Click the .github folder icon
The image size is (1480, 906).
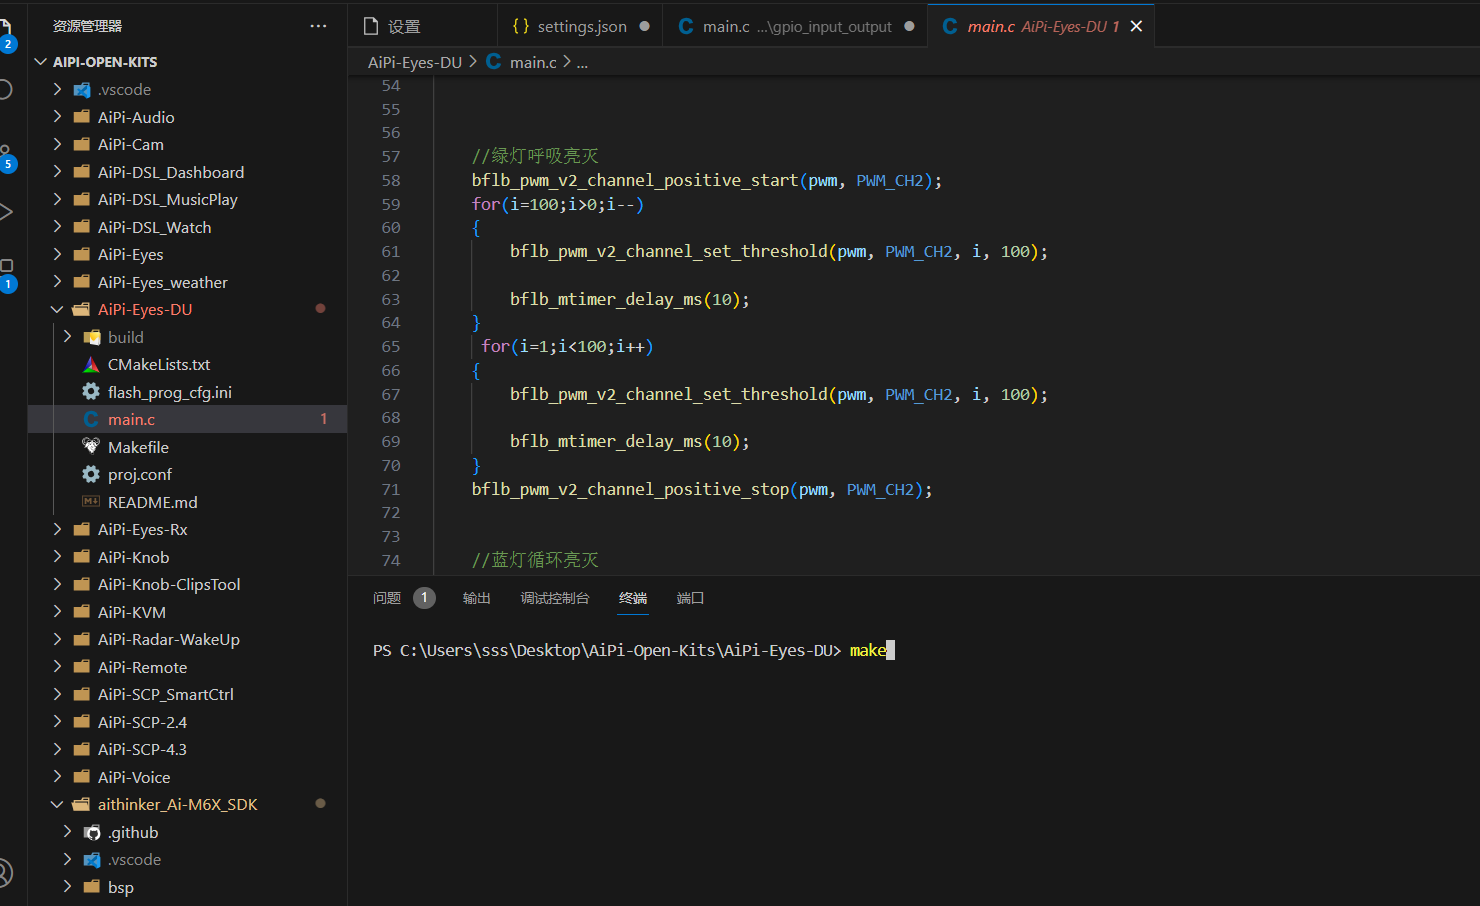click(91, 832)
